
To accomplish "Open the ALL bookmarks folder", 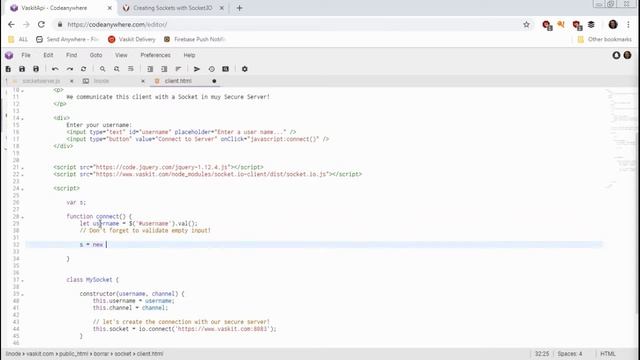I will click(18, 39).
